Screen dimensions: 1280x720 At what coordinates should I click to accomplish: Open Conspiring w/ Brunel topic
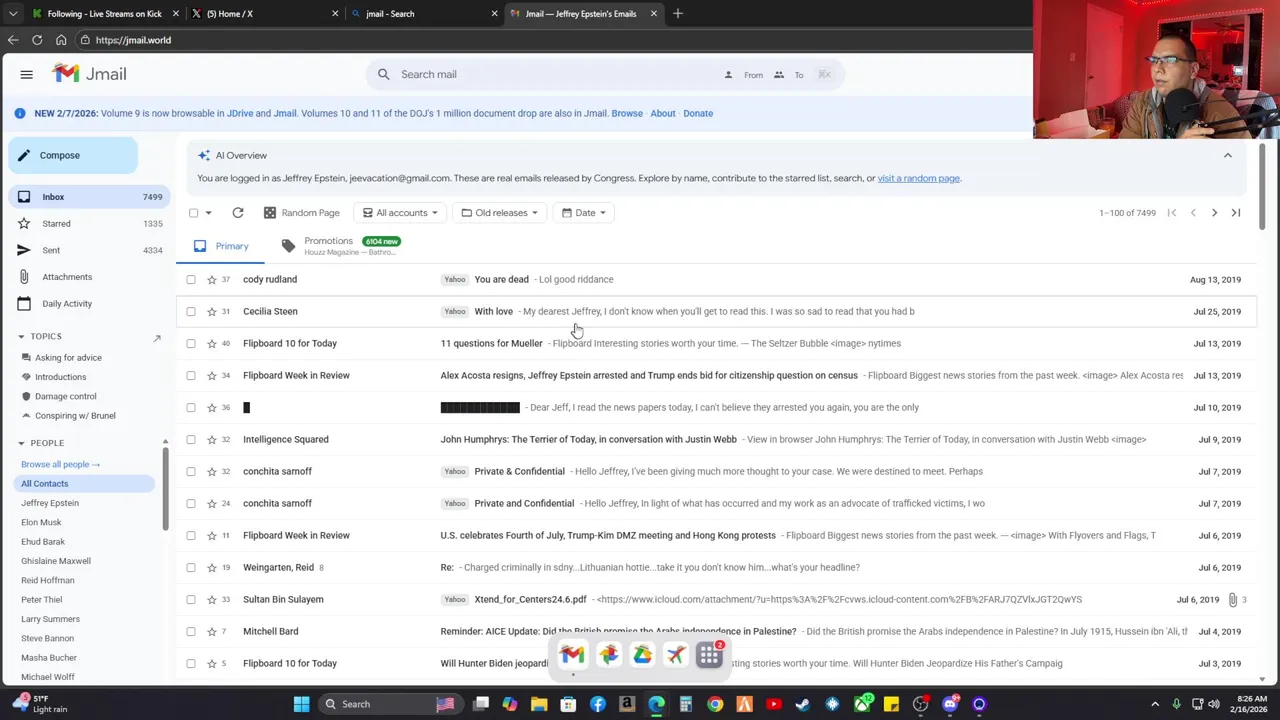click(x=75, y=416)
